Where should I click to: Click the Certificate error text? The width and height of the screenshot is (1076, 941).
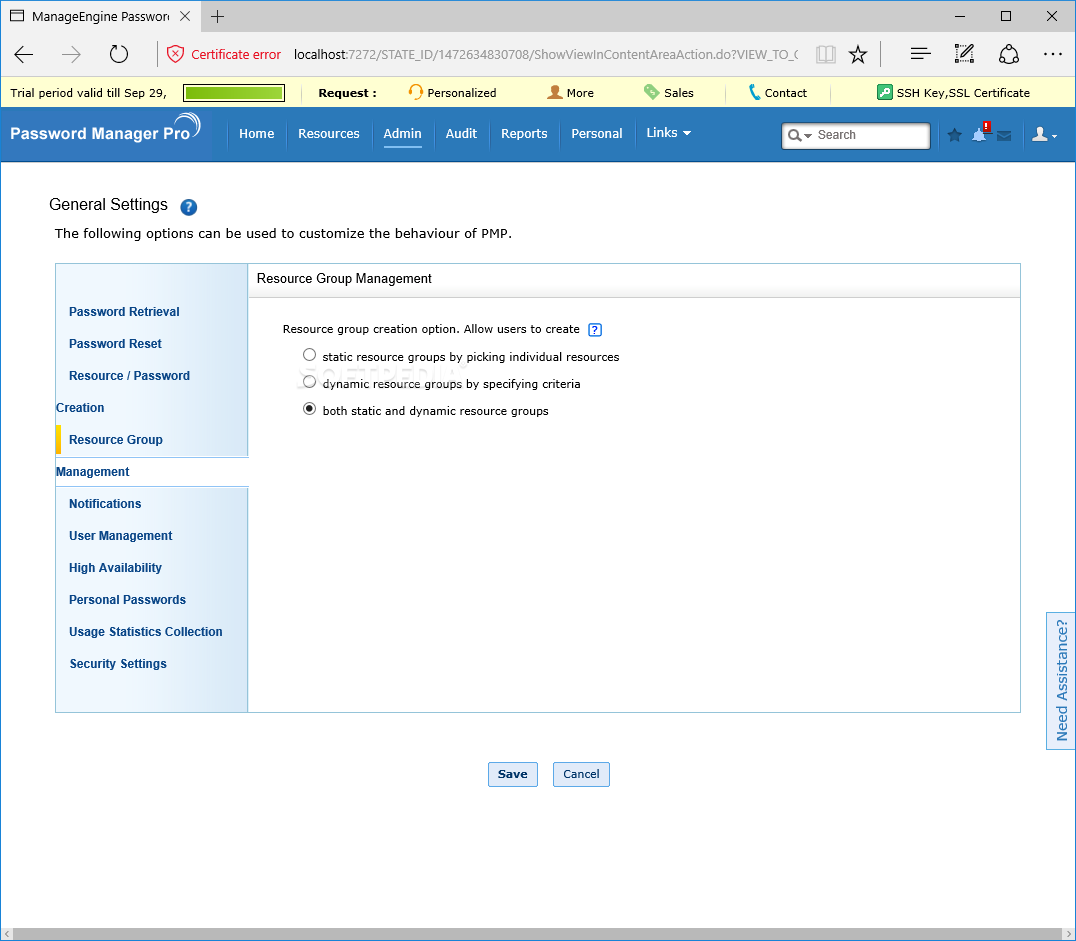pyautogui.click(x=236, y=54)
